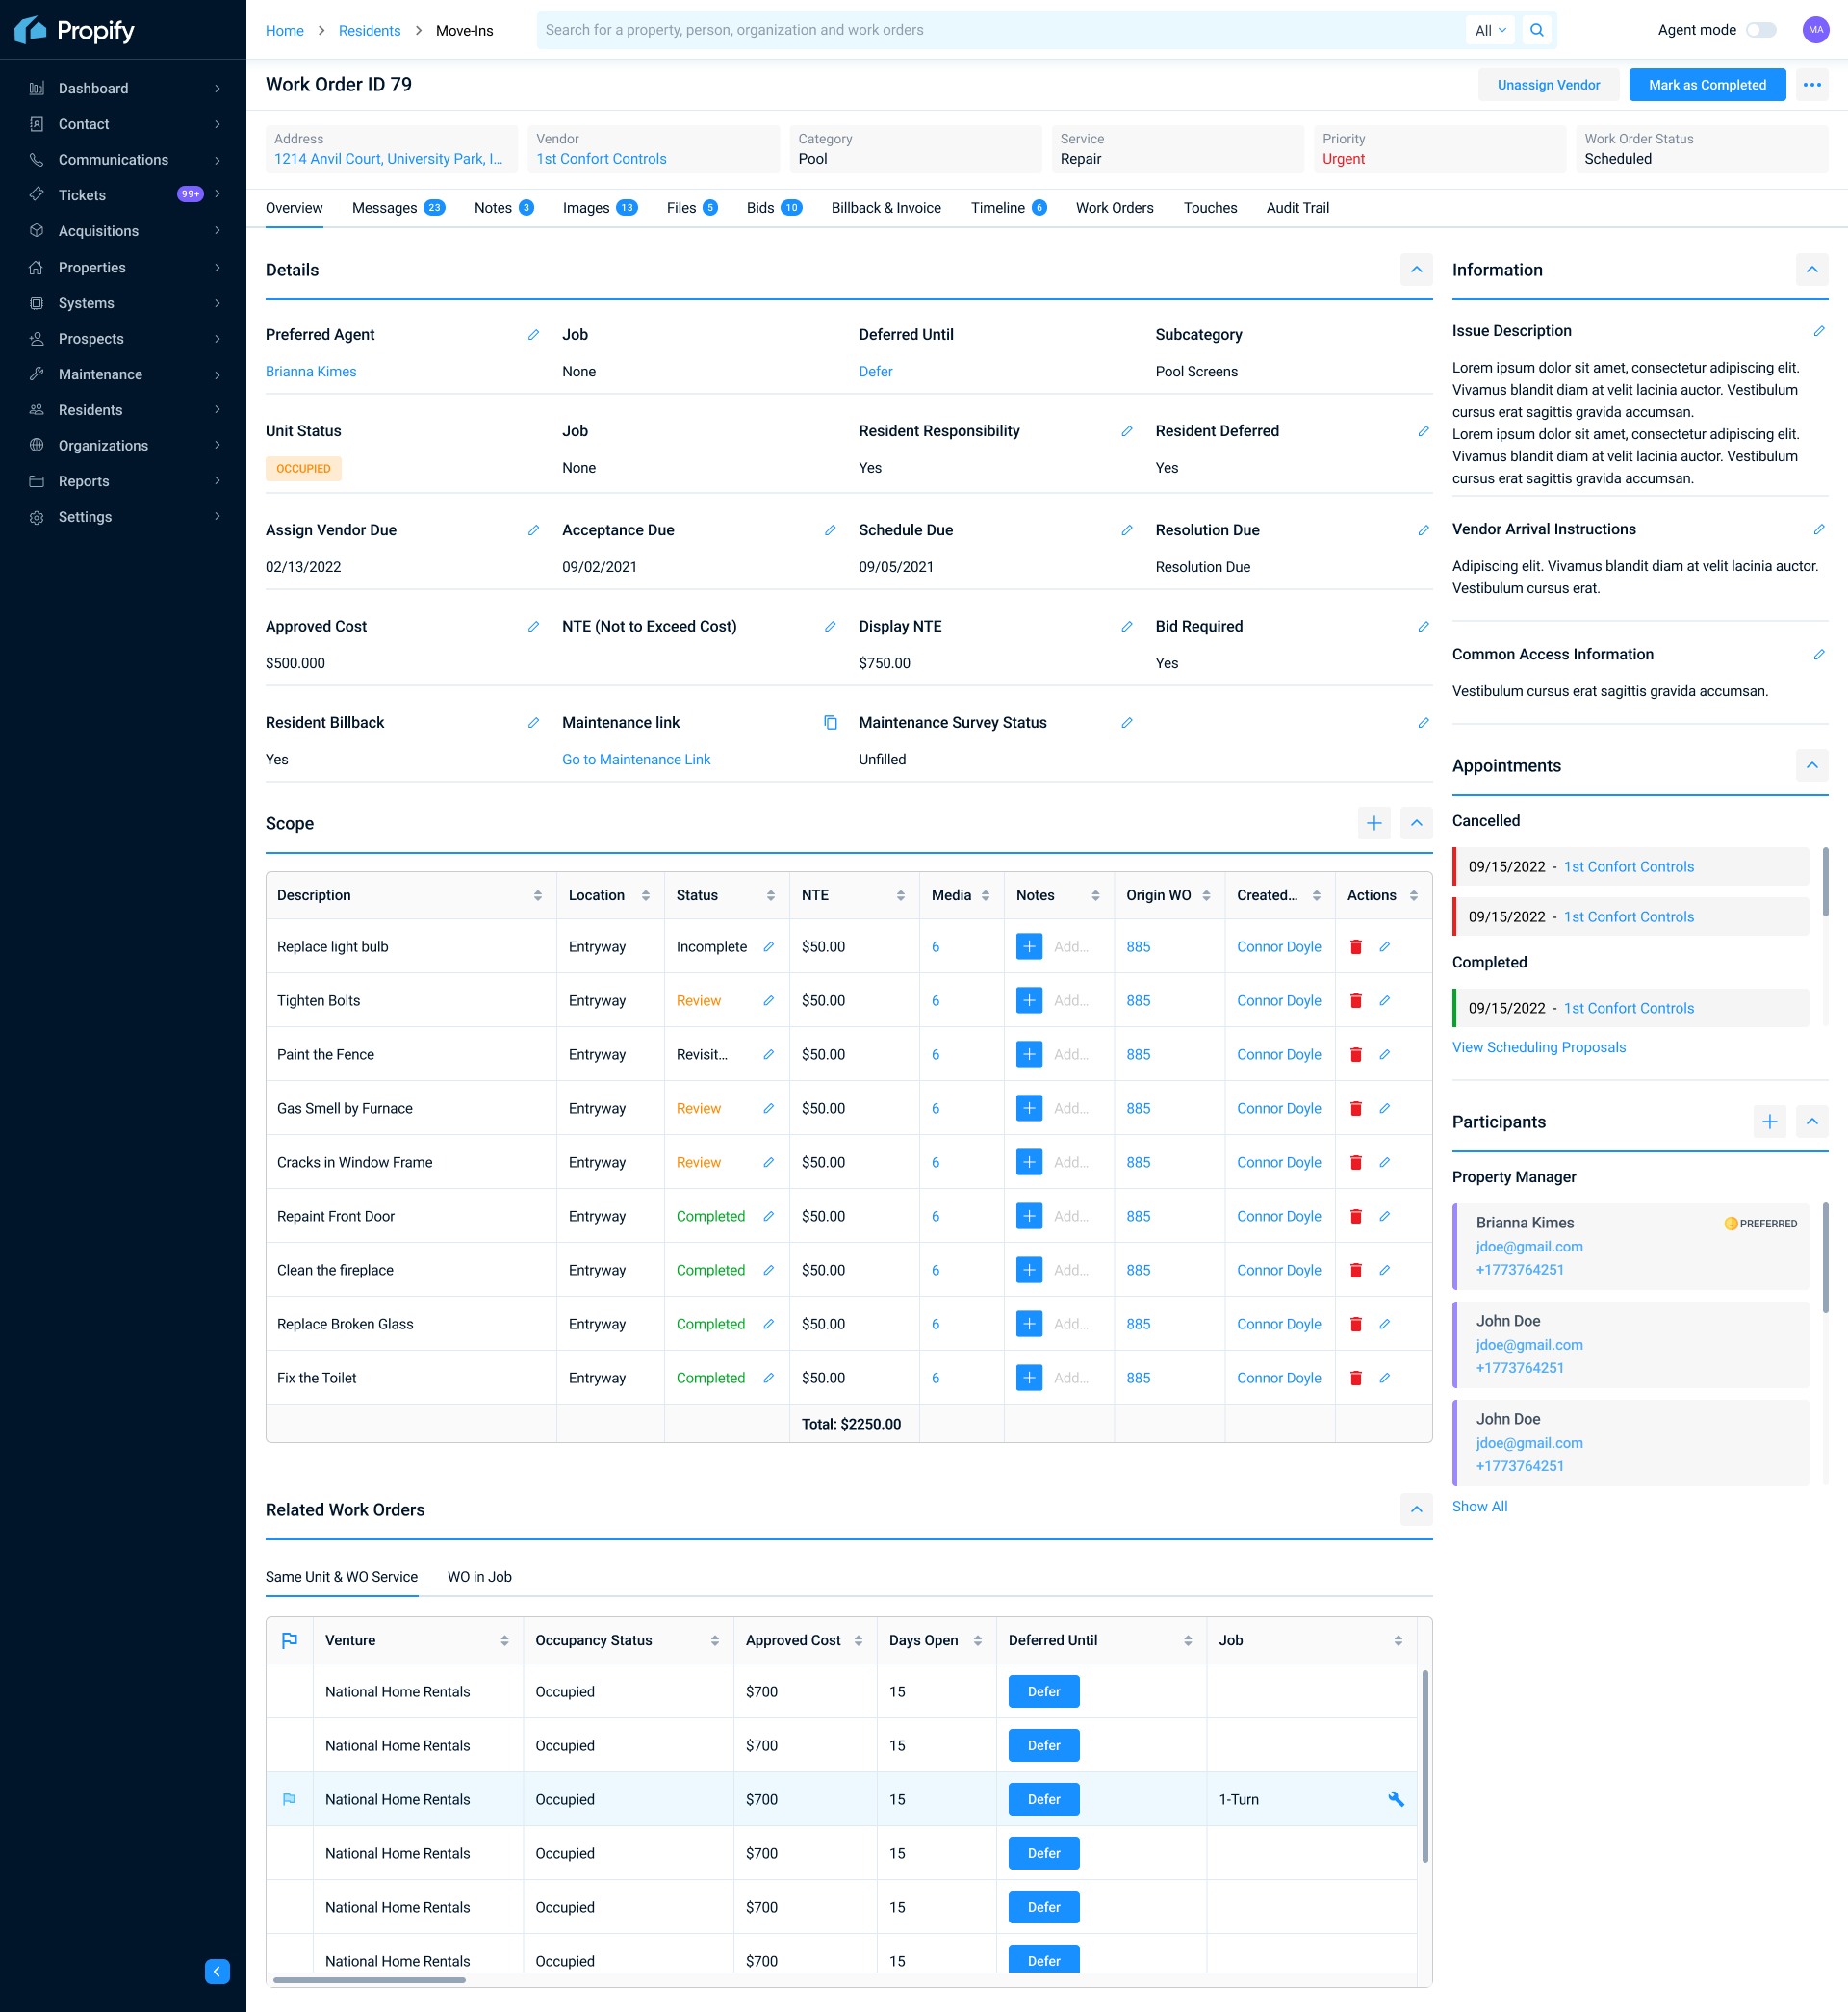Open 'Go to Maintenance Link'
This screenshot has width=1848, height=2012.
point(635,759)
